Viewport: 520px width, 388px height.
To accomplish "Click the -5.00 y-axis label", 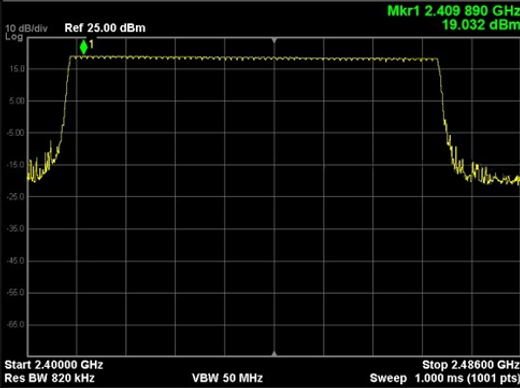I will coord(16,133).
